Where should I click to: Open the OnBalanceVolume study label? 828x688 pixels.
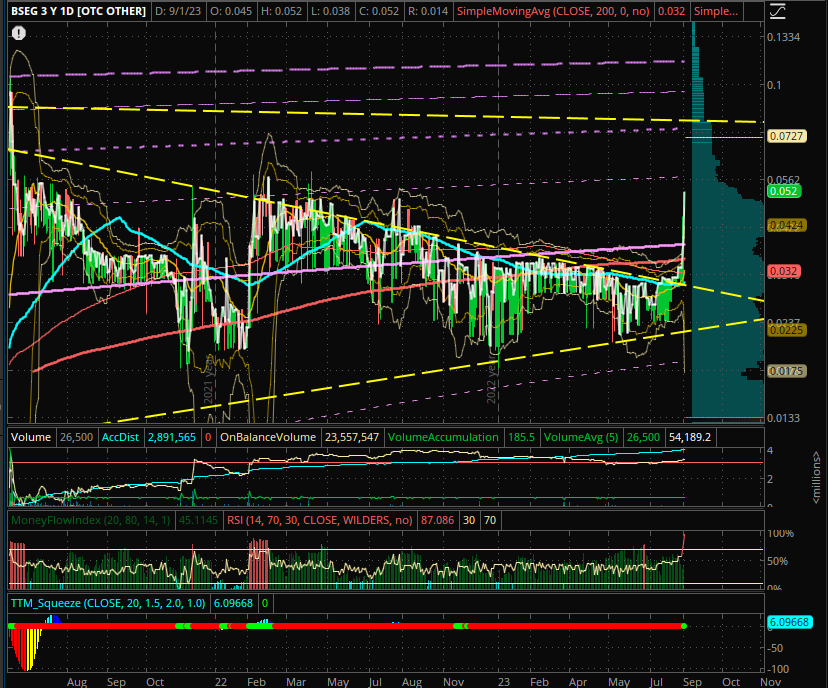(268, 437)
